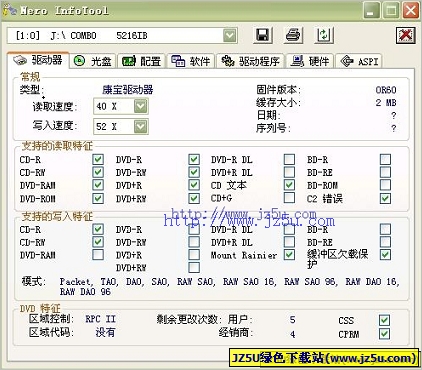Open the 硬件 hardware tab

point(310,61)
